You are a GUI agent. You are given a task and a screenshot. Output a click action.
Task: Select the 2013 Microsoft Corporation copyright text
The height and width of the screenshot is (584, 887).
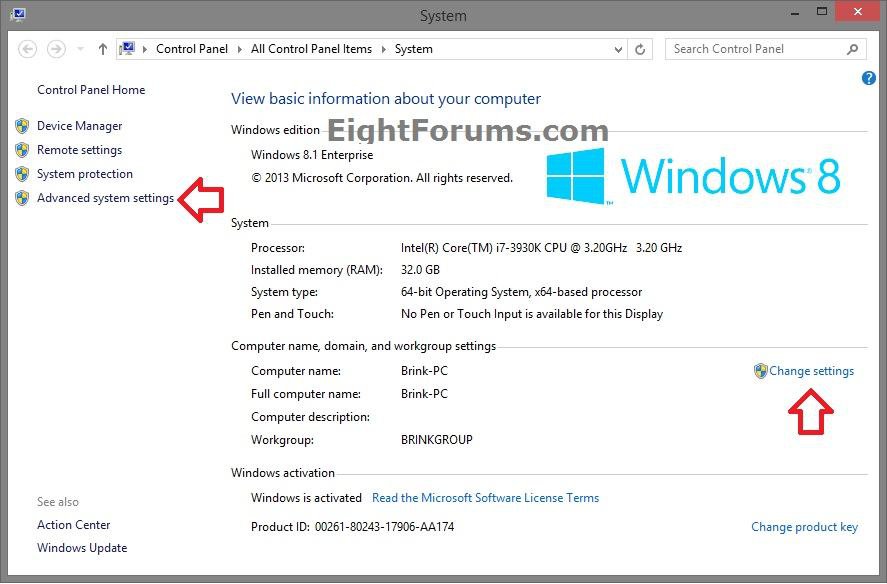(x=382, y=178)
